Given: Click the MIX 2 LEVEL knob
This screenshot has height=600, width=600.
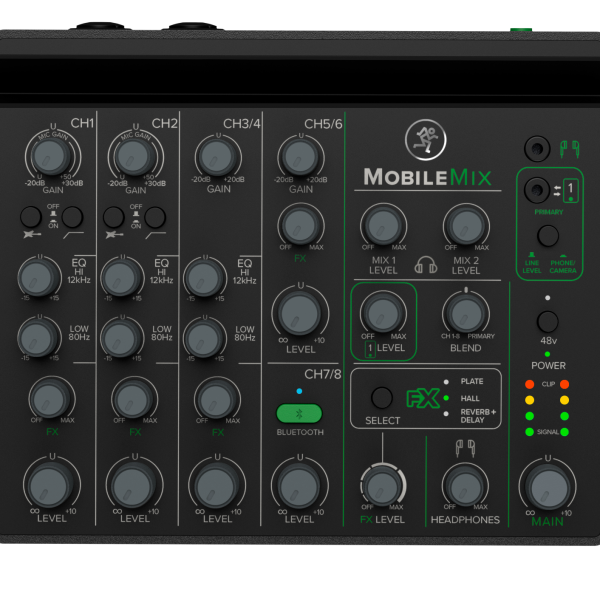Looking at the screenshot, I should click(466, 226).
